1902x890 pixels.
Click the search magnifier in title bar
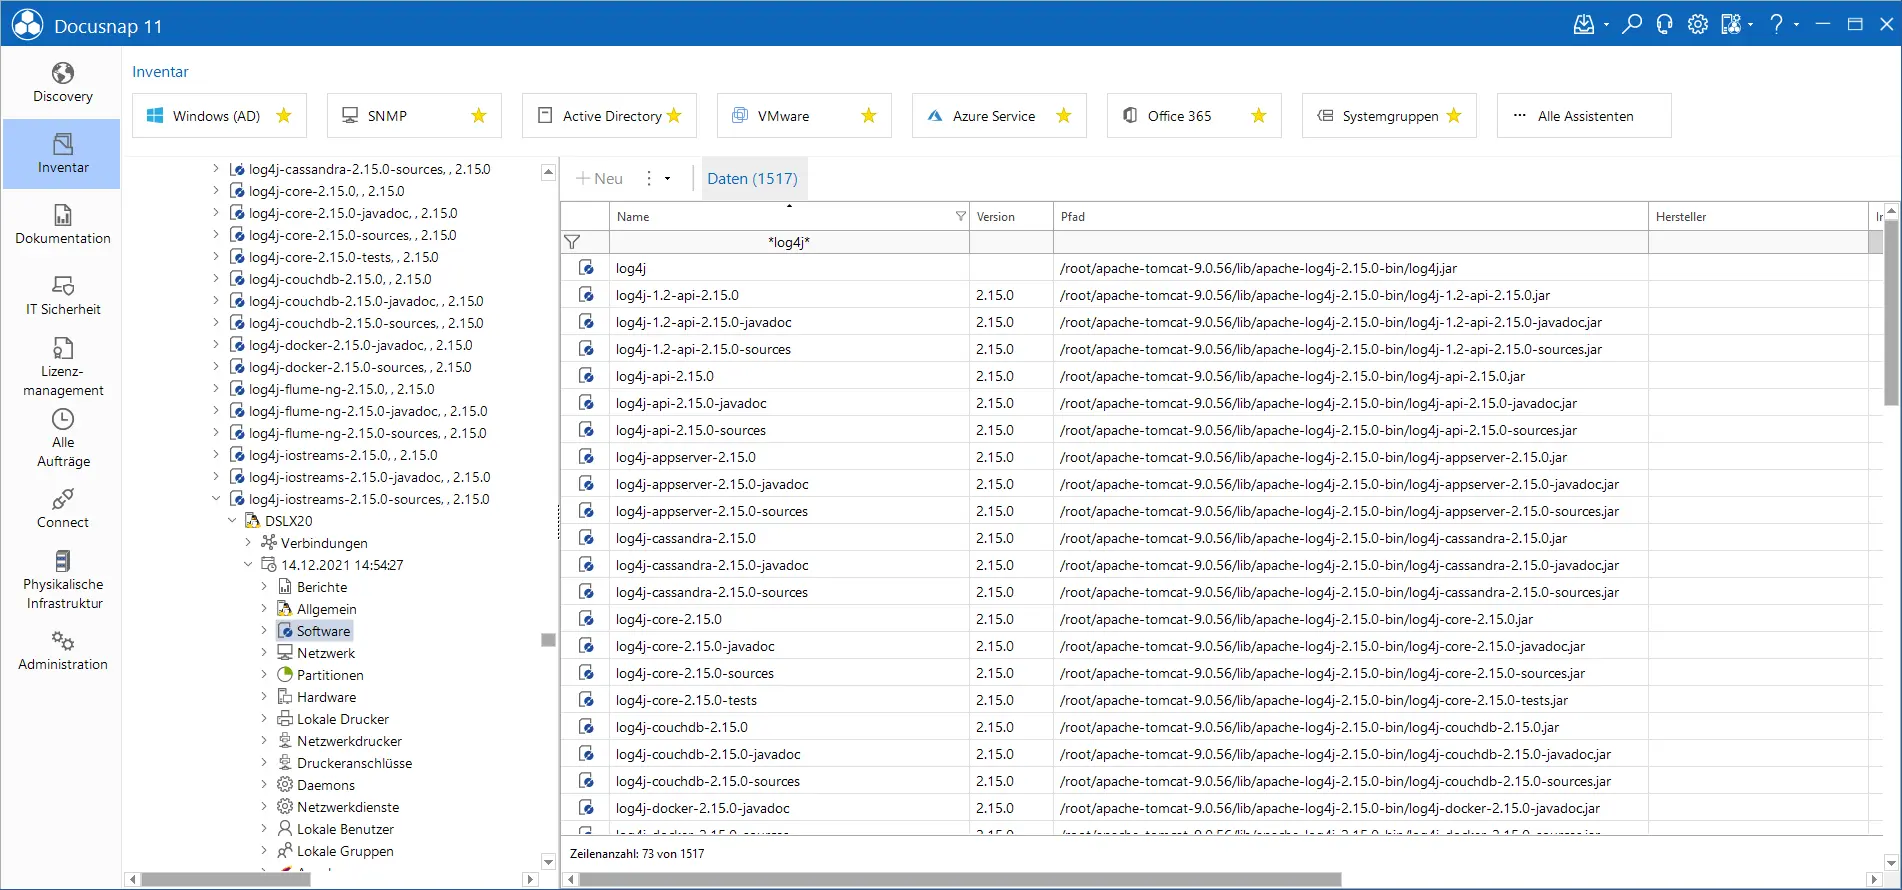(x=1632, y=24)
